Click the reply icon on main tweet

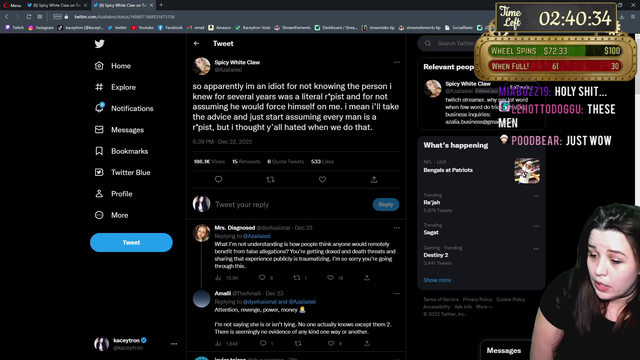218,179
